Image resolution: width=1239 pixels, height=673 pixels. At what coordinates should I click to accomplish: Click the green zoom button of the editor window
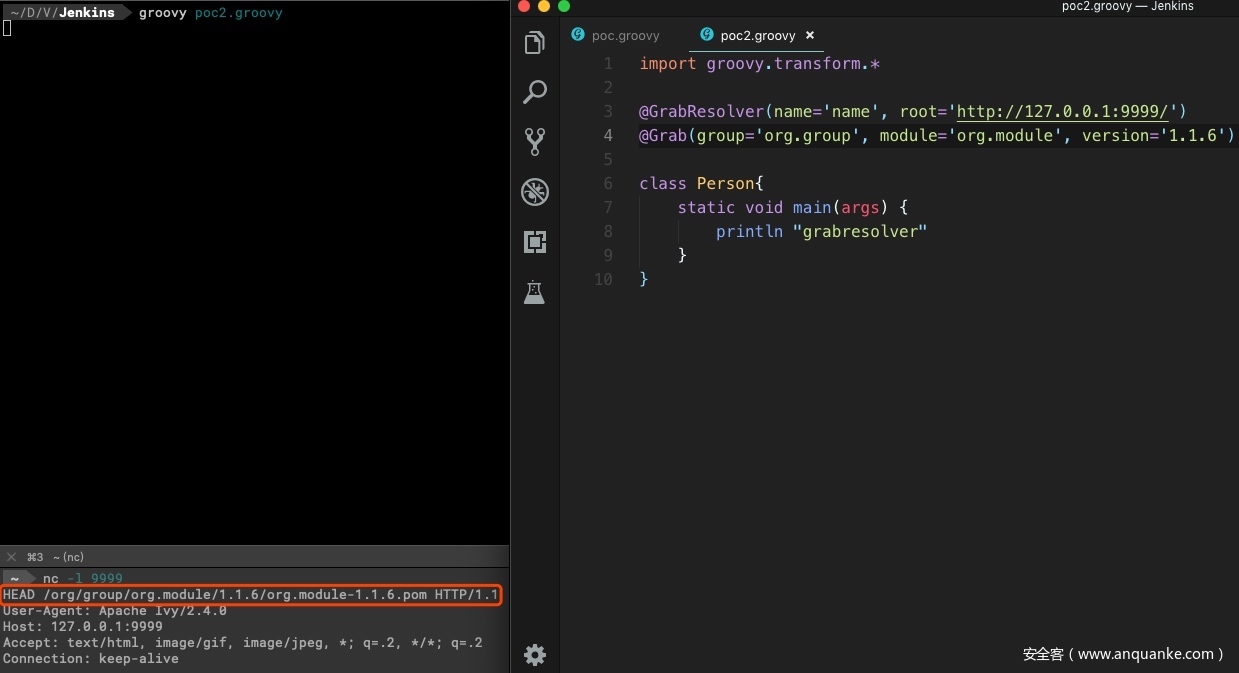564,6
